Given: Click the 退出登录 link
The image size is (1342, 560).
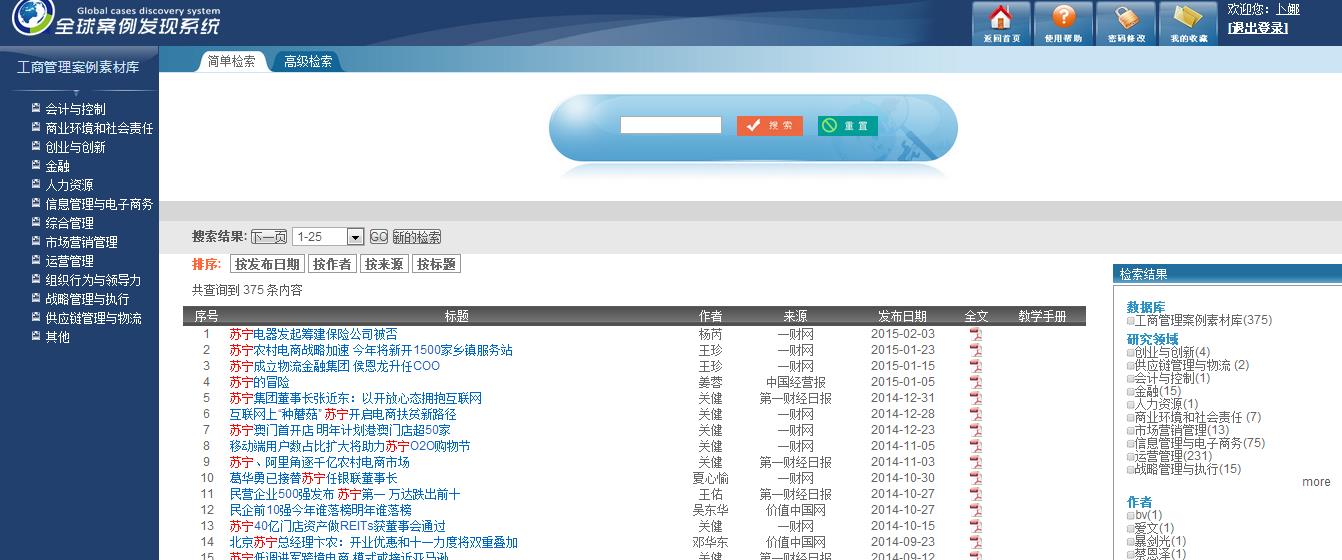Looking at the screenshot, I should click(1258, 28).
